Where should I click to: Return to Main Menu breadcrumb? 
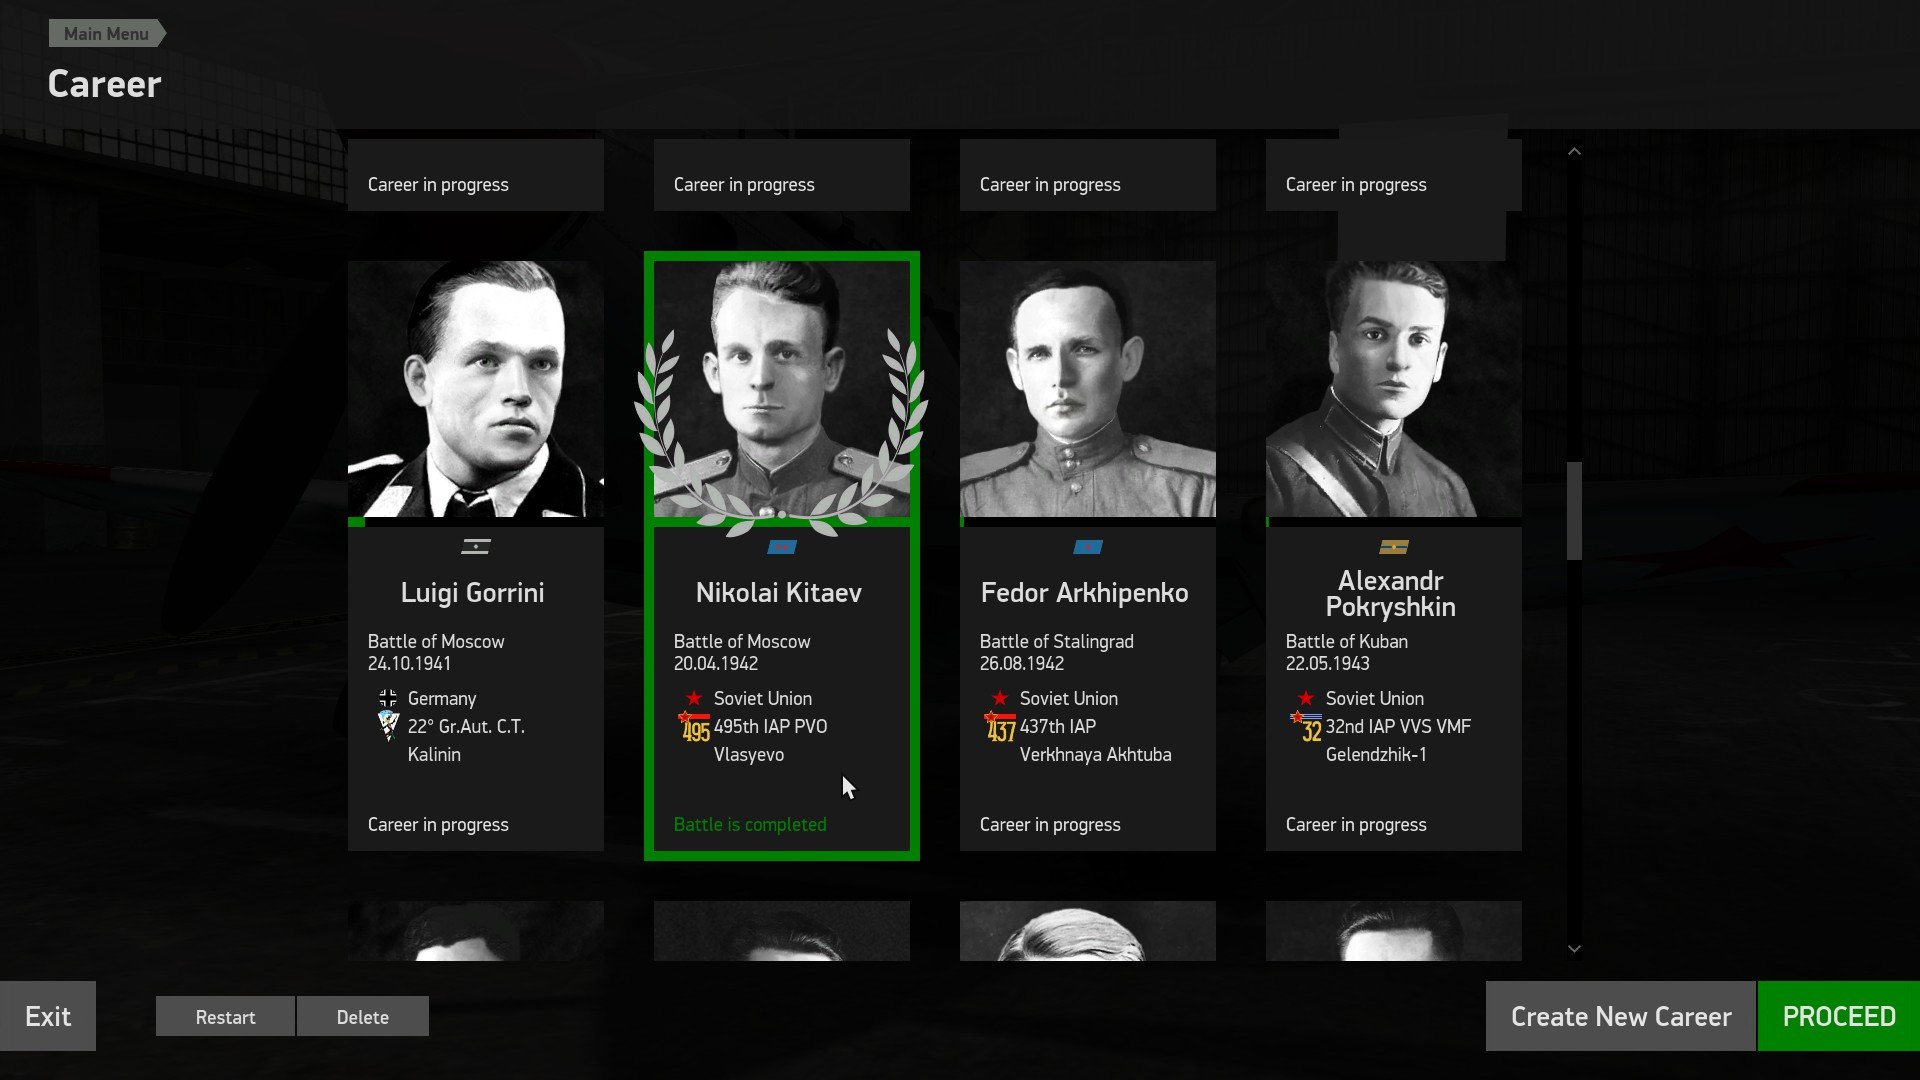click(106, 34)
